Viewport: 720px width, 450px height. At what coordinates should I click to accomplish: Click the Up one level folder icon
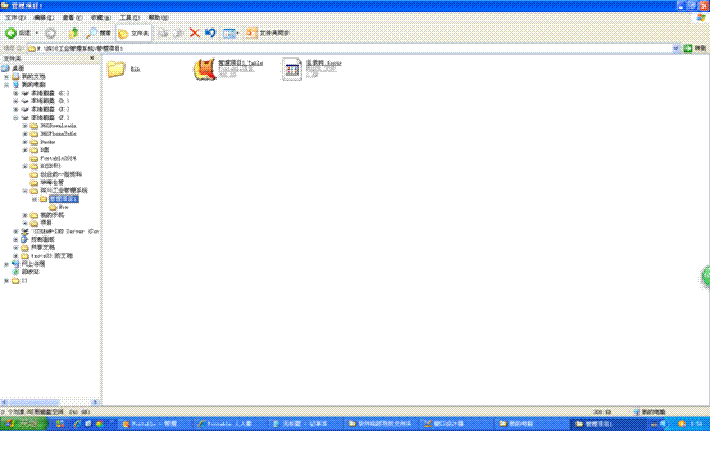tap(73, 33)
